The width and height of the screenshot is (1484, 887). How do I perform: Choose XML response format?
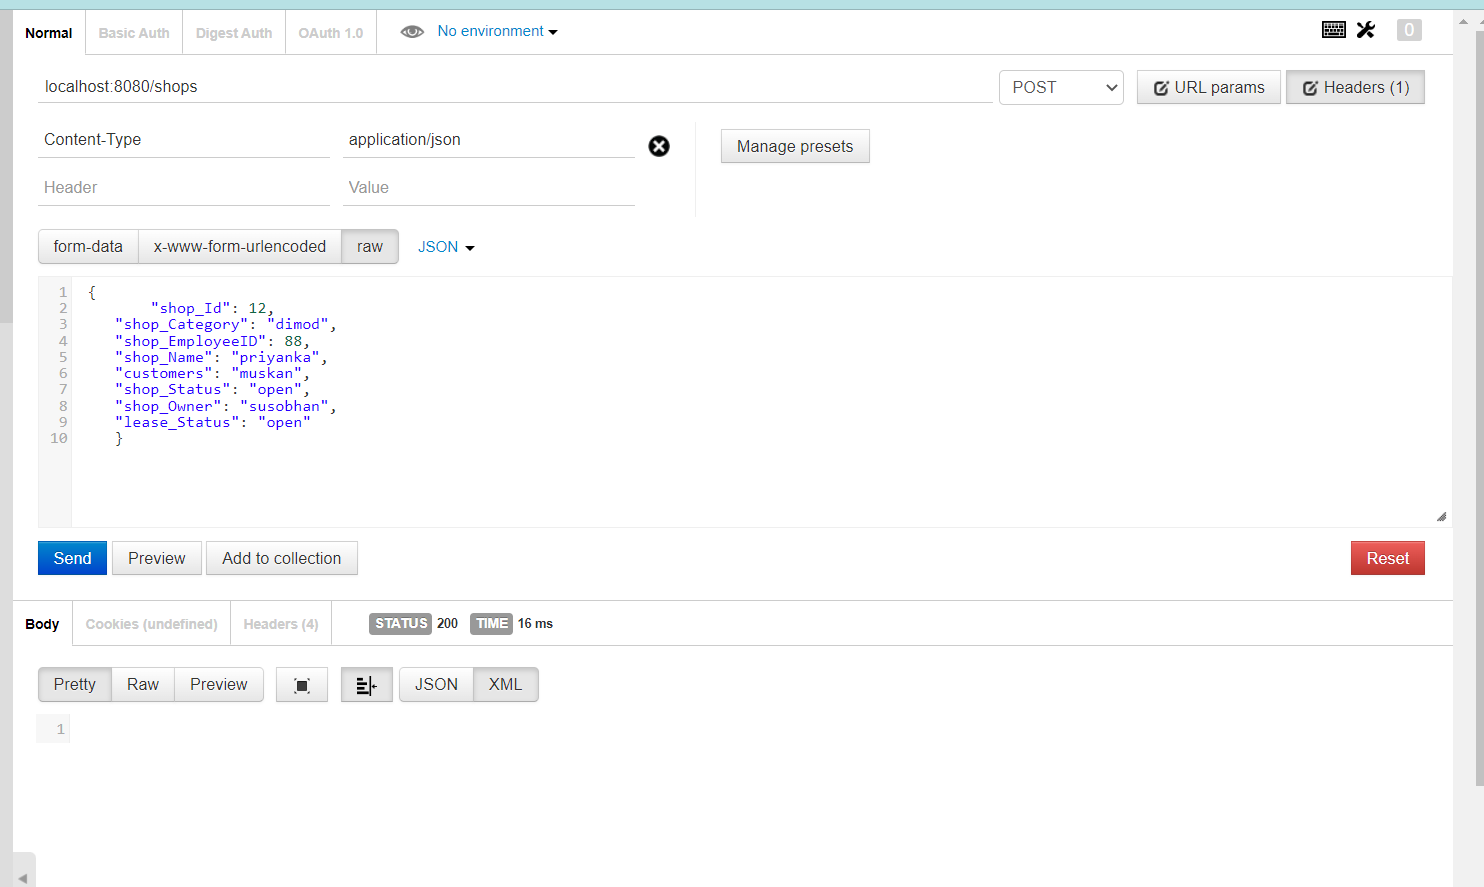[506, 685]
